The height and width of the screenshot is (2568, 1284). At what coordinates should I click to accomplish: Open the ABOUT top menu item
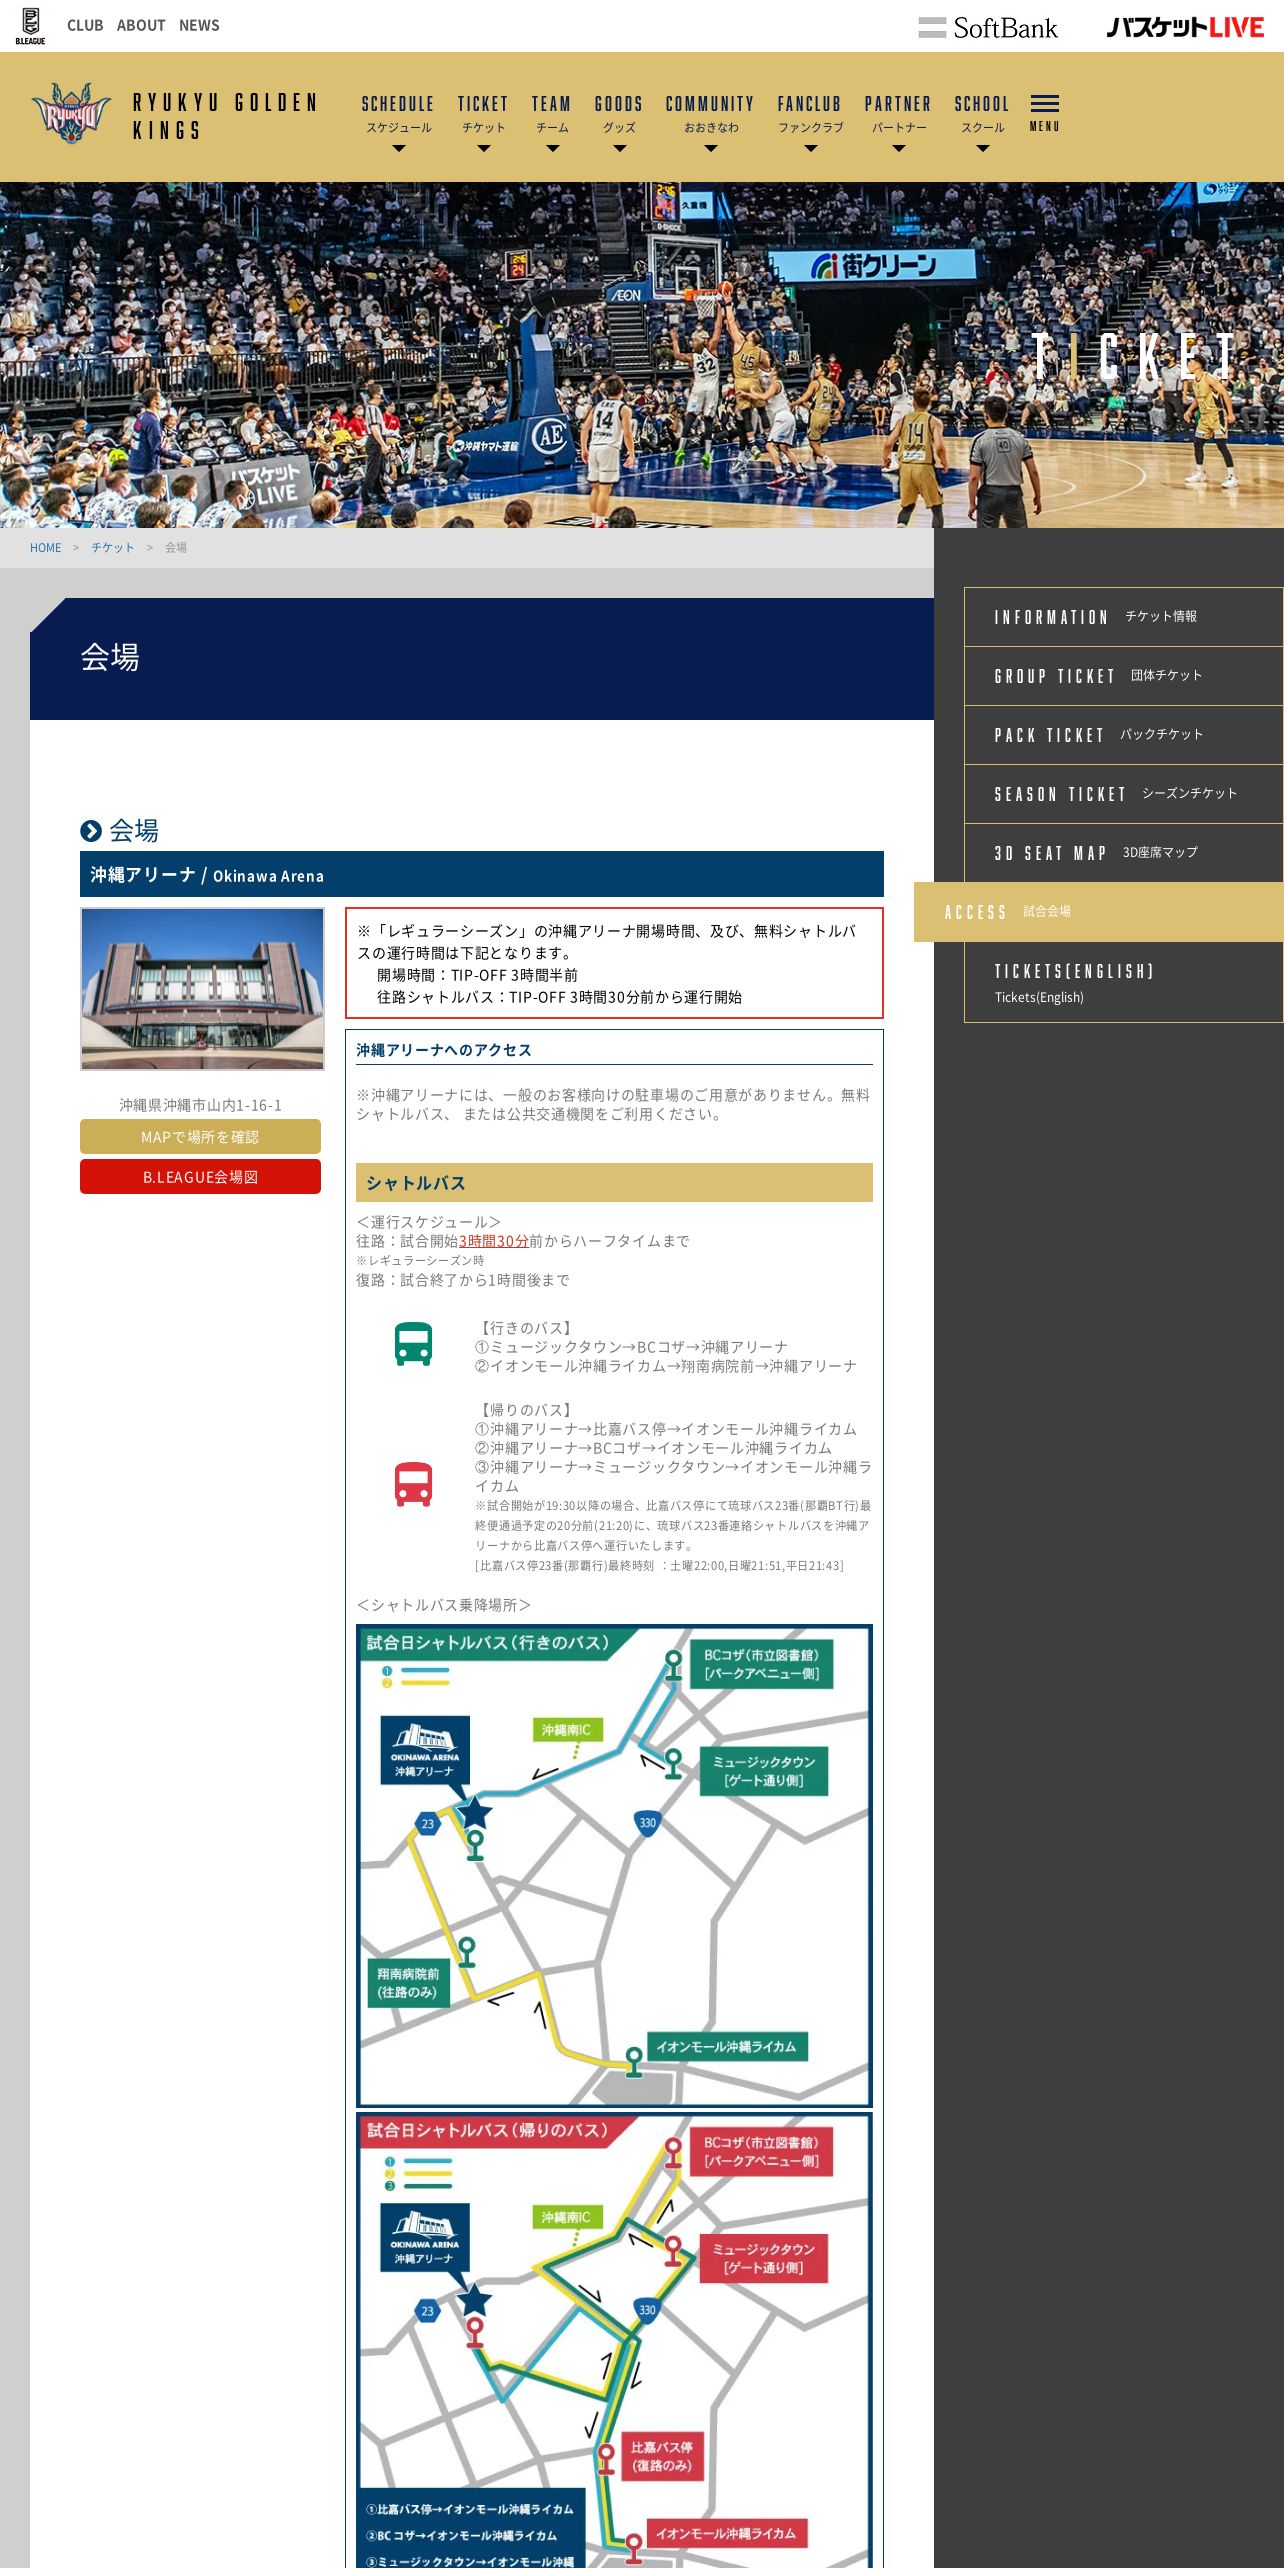point(141,25)
